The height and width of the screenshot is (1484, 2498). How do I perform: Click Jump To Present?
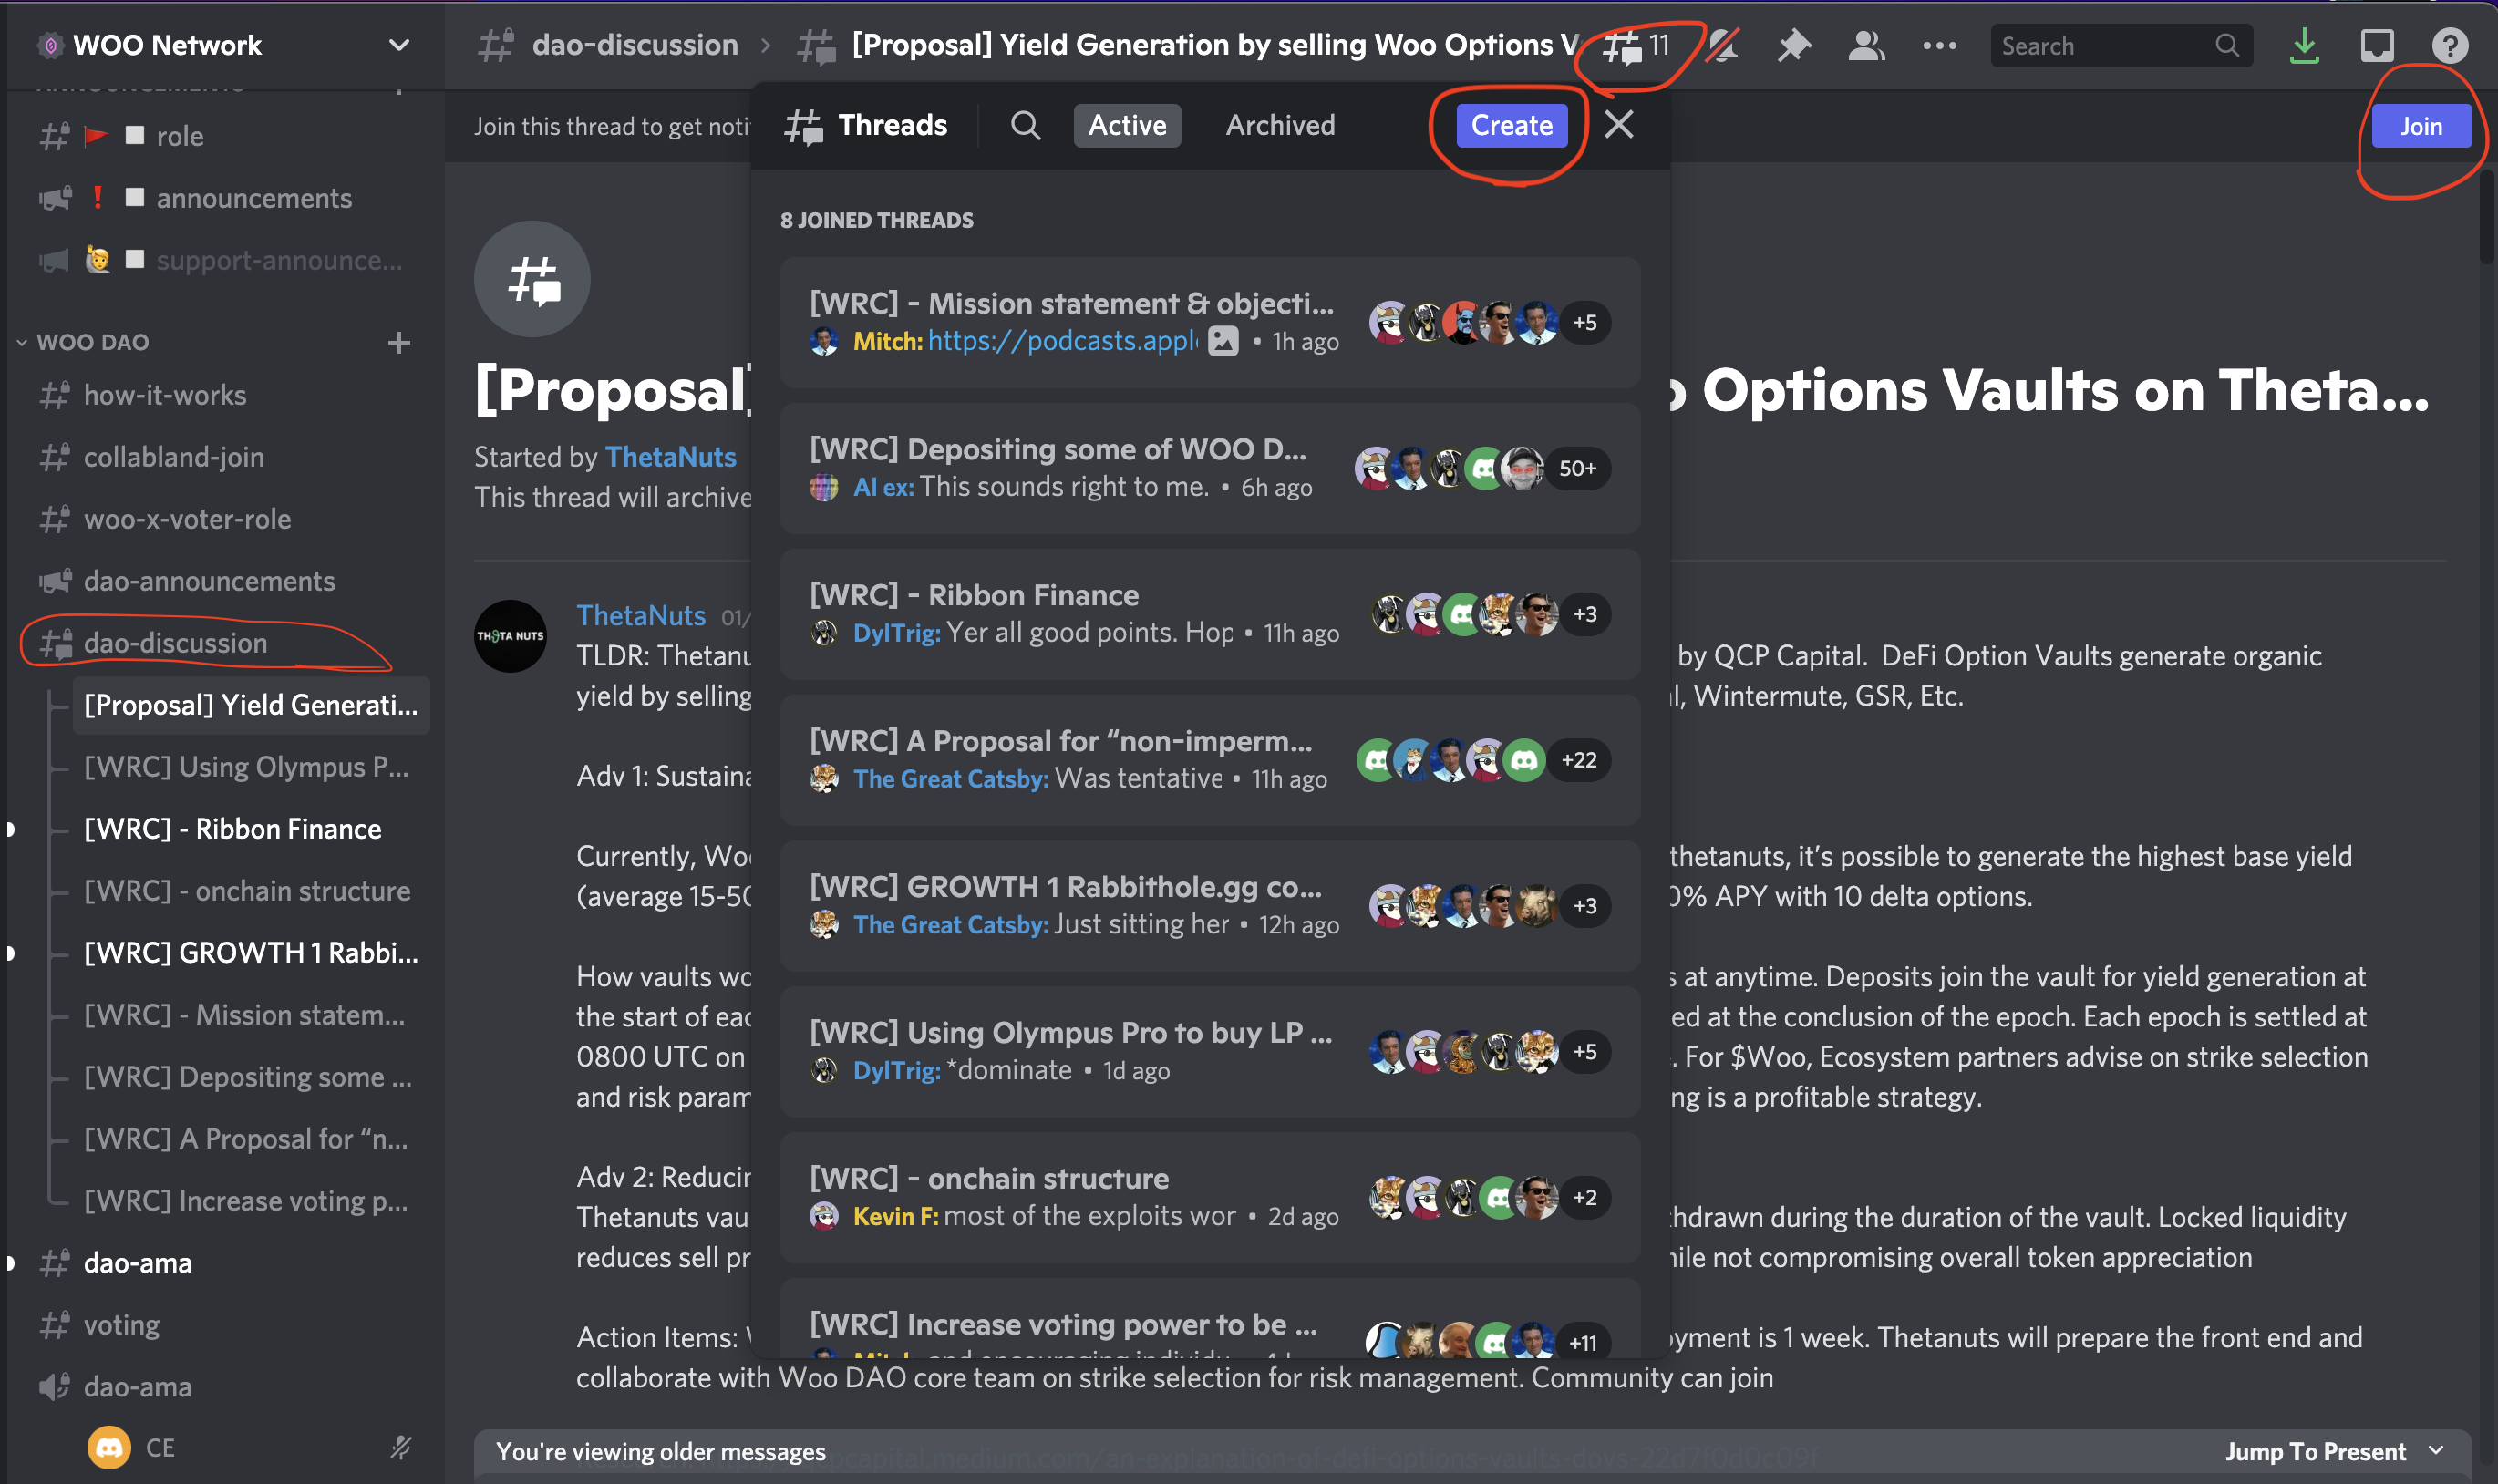2333,1451
